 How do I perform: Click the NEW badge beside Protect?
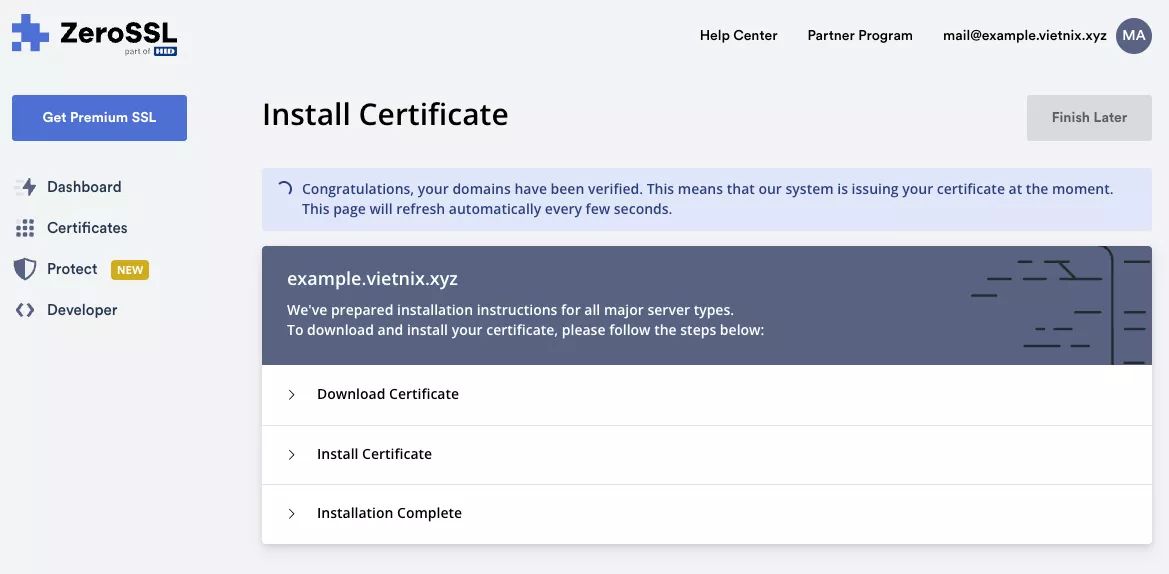click(x=130, y=270)
